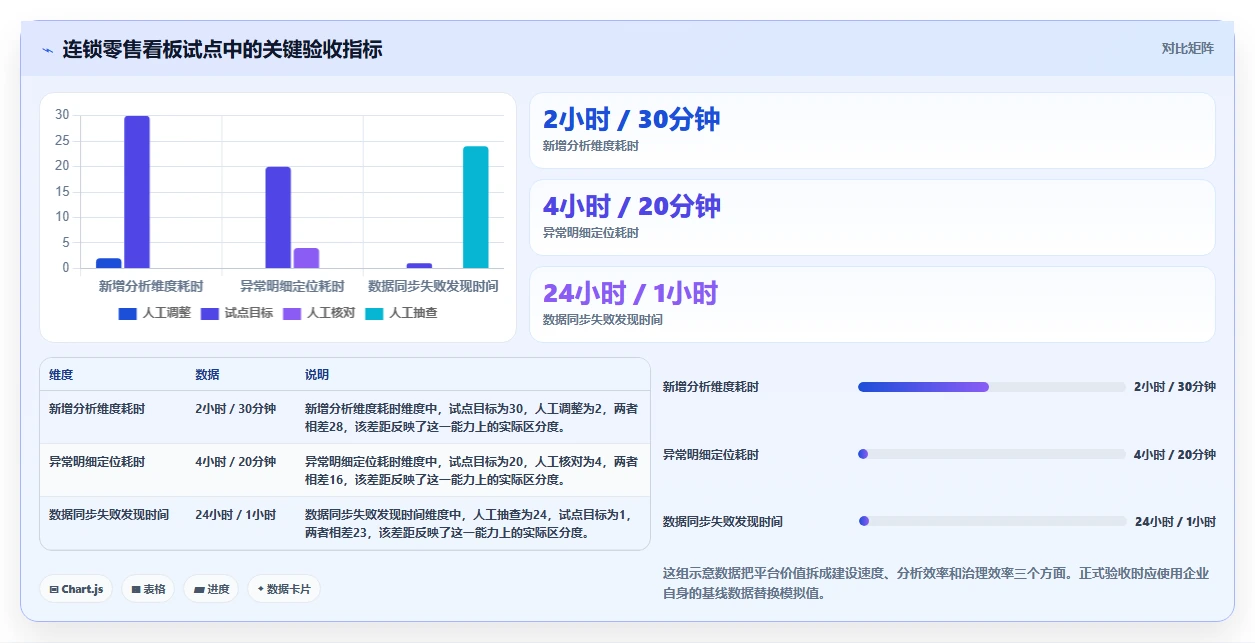Click the y-axis tick label 15
1255x643 pixels.
tap(62, 192)
